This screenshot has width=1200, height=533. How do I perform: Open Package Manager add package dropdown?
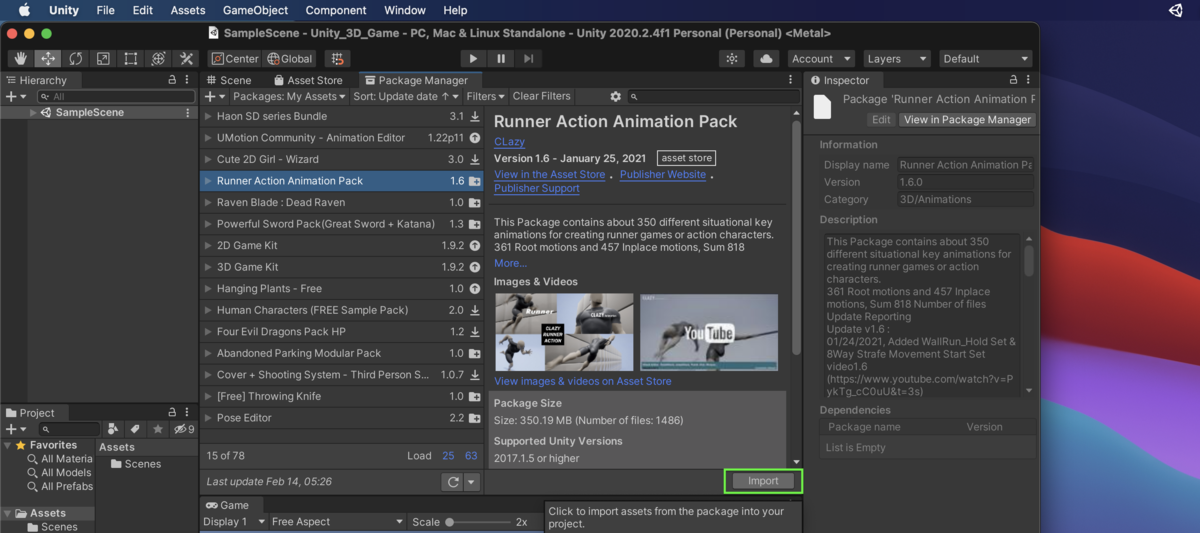click(215, 96)
